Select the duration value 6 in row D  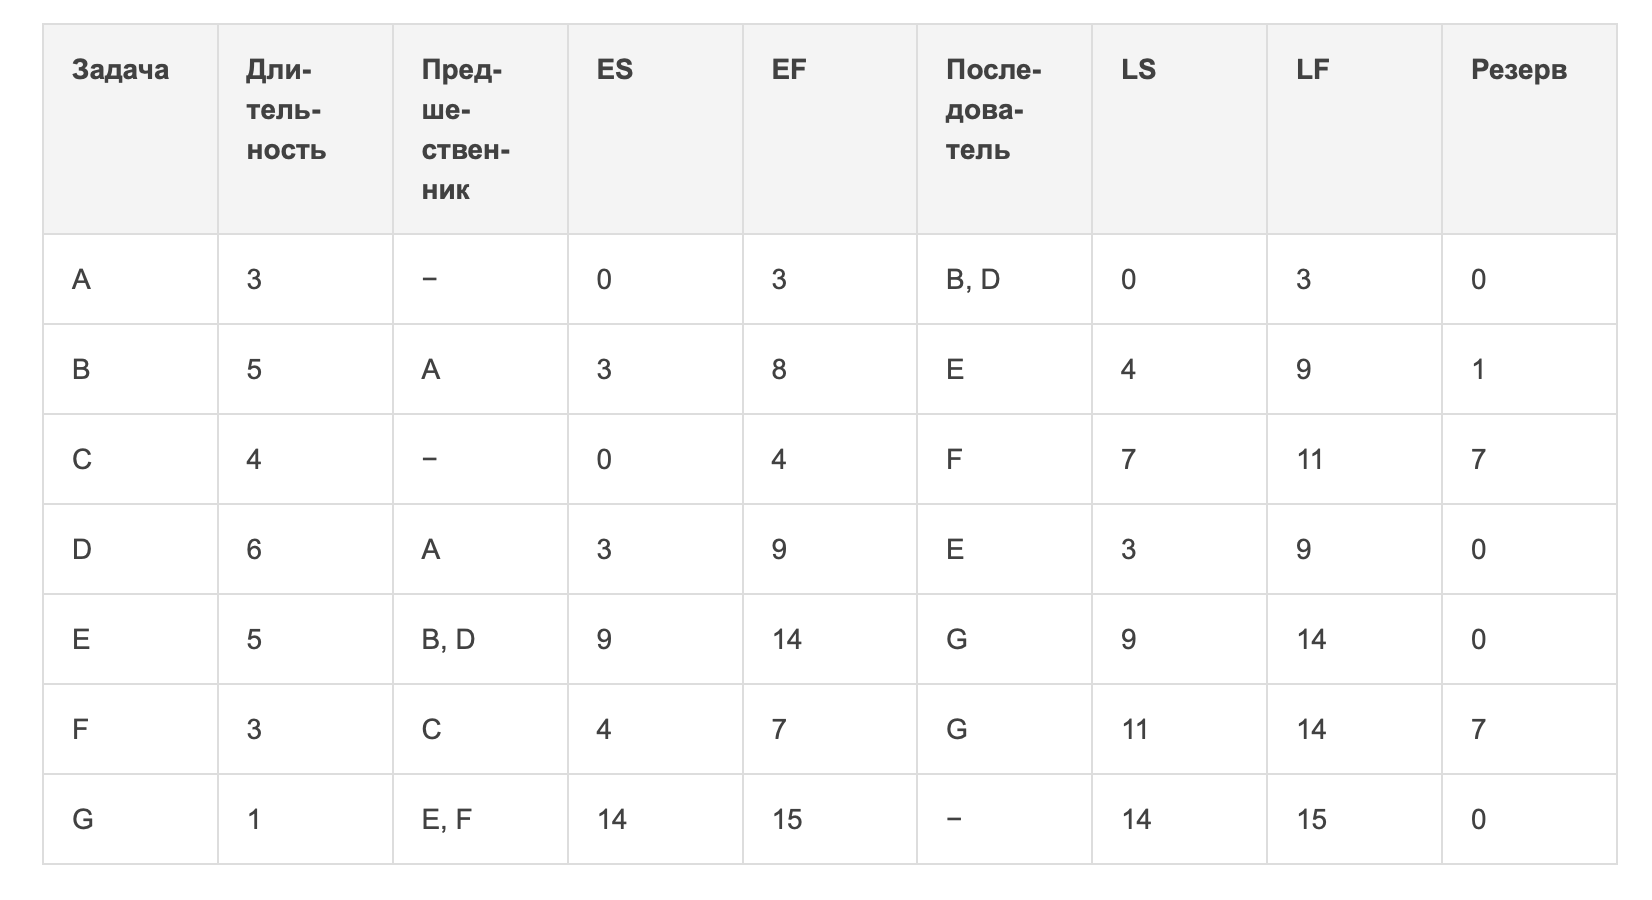pos(254,549)
